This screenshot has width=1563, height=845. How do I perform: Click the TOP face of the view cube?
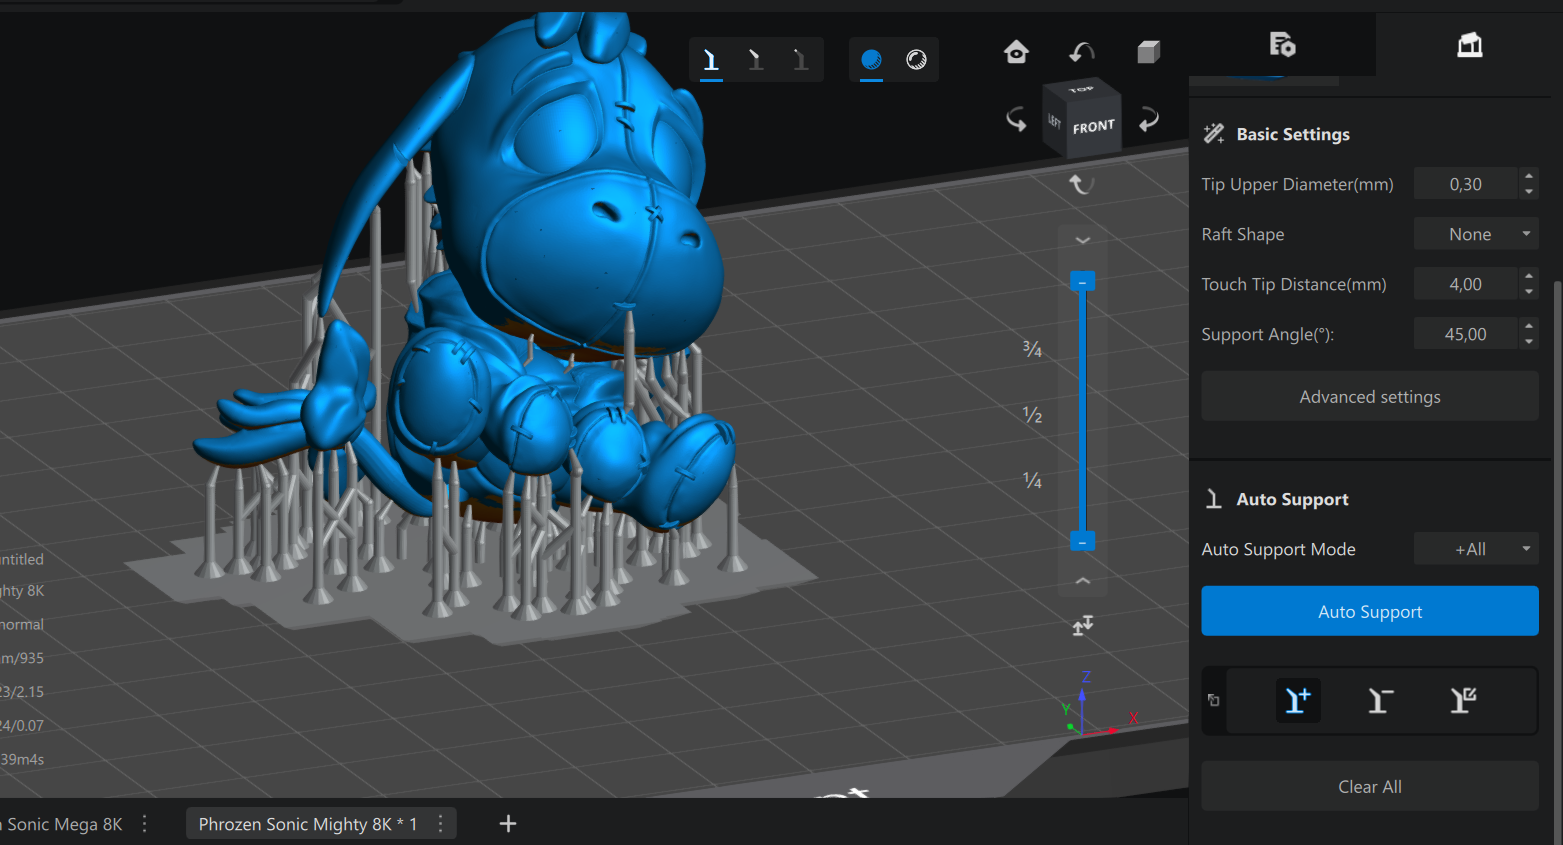click(x=1080, y=90)
